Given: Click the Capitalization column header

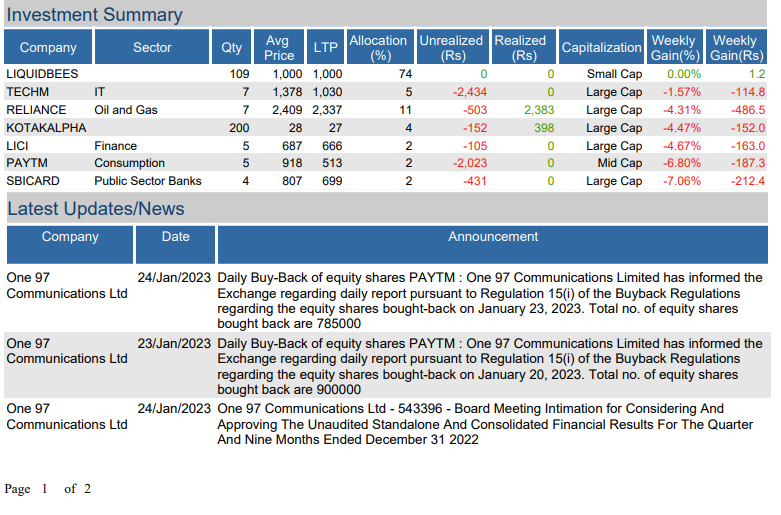Looking at the screenshot, I should pos(601,47).
